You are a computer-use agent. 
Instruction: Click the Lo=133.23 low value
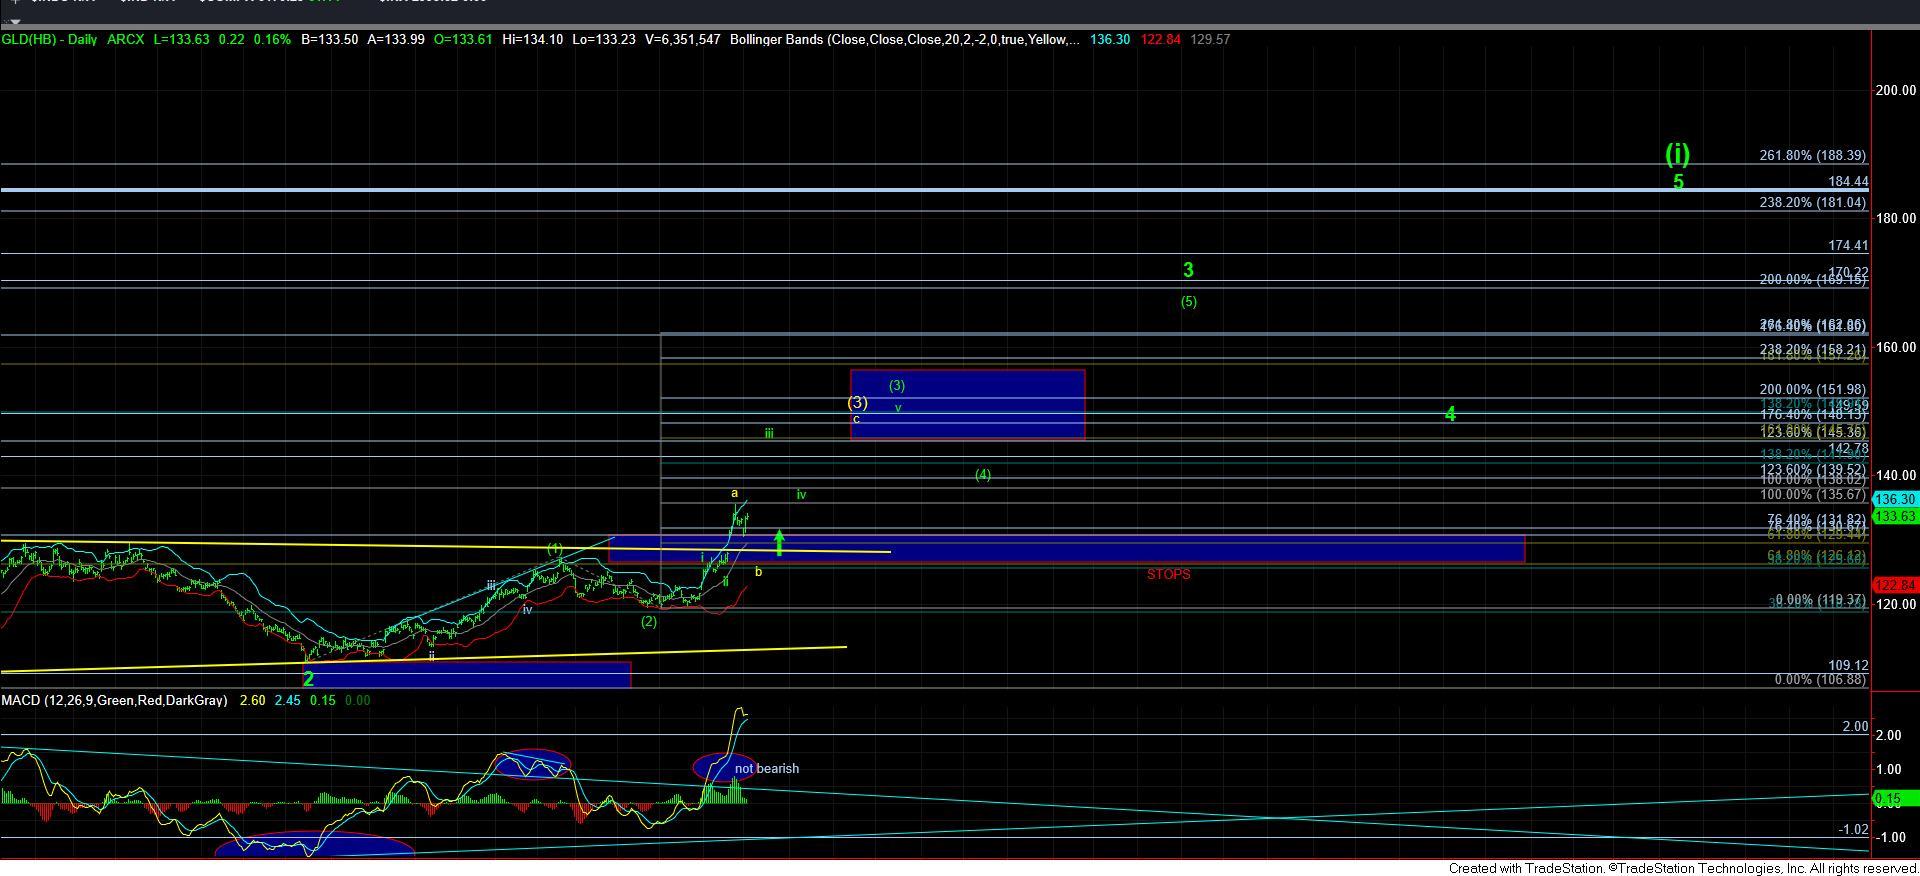pyautogui.click(x=603, y=40)
